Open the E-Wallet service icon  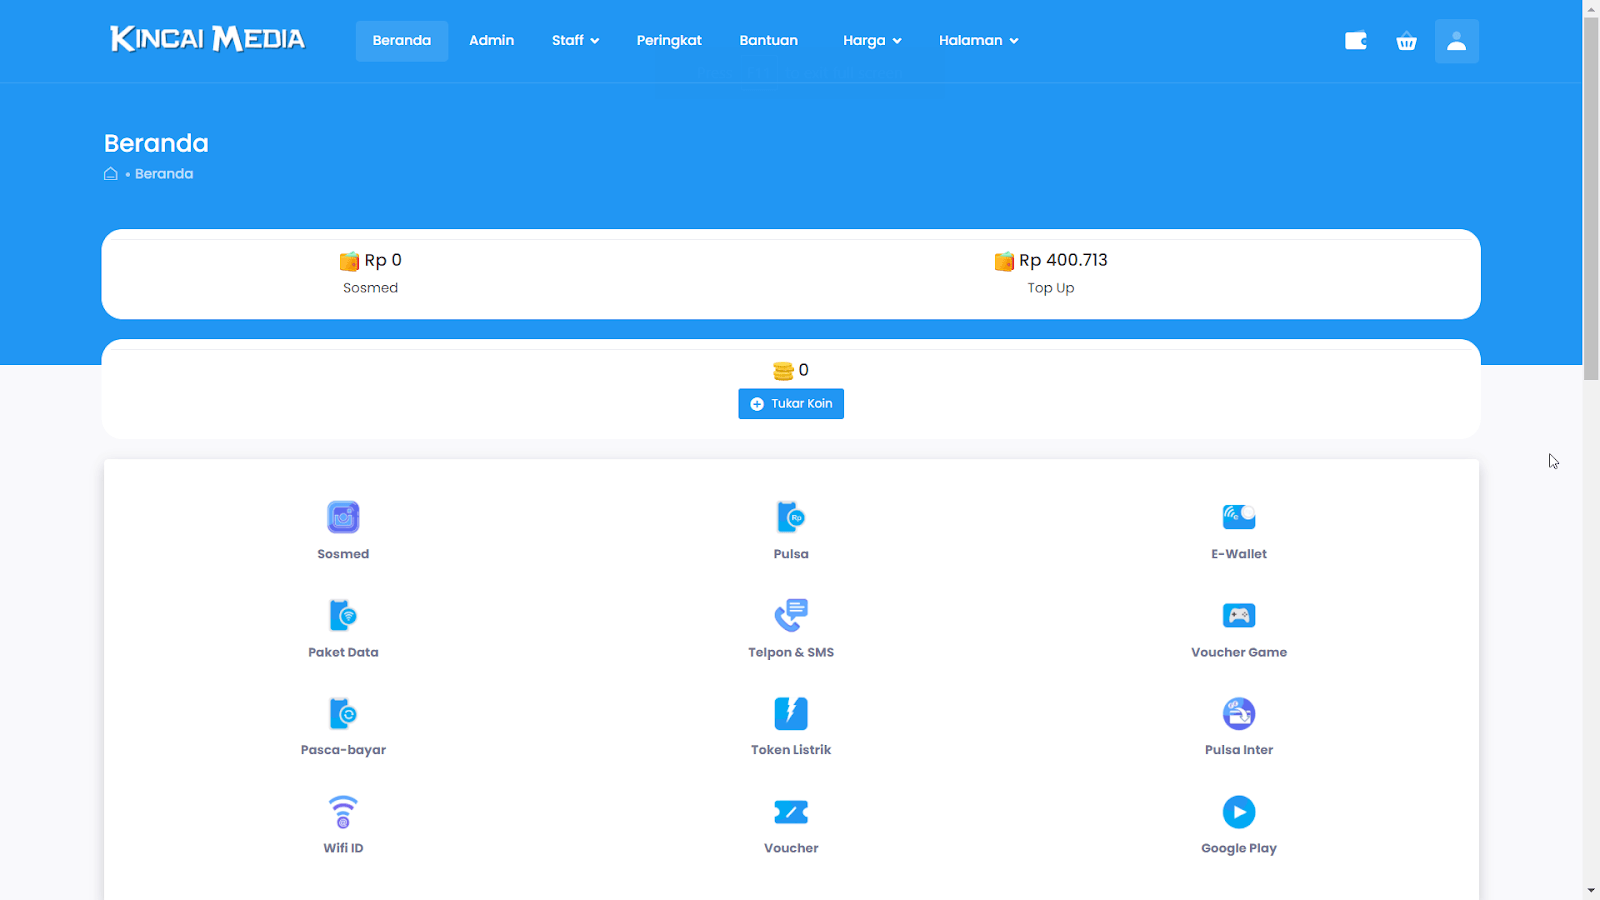(1238, 517)
